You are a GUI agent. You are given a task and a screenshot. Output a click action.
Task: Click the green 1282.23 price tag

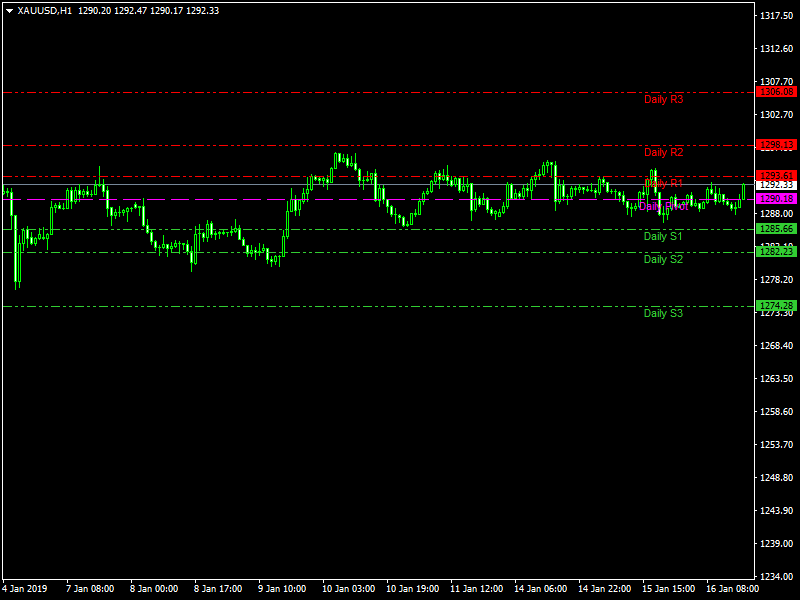[776, 252]
